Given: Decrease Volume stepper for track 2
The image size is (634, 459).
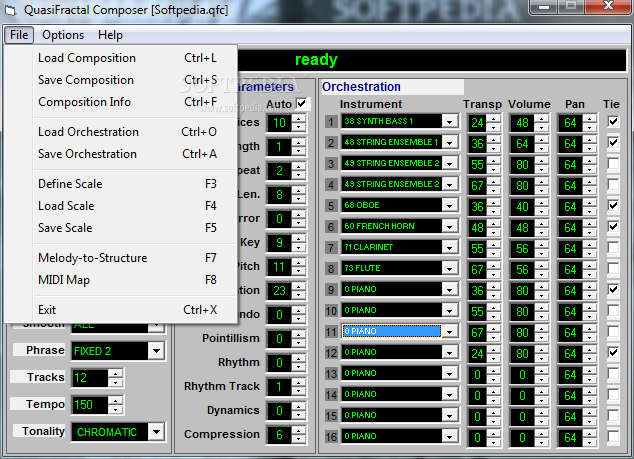Looking at the screenshot, I should [541, 148].
